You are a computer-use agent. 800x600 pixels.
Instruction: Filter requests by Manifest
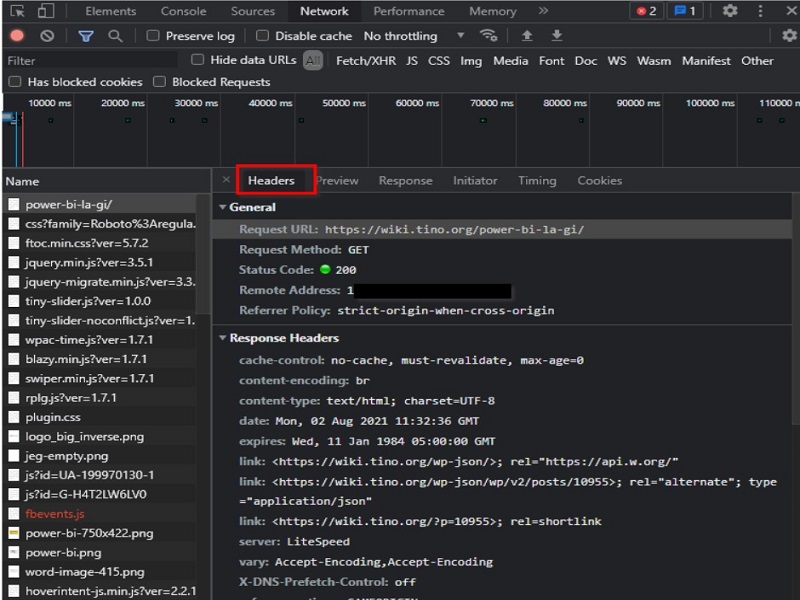(706, 61)
